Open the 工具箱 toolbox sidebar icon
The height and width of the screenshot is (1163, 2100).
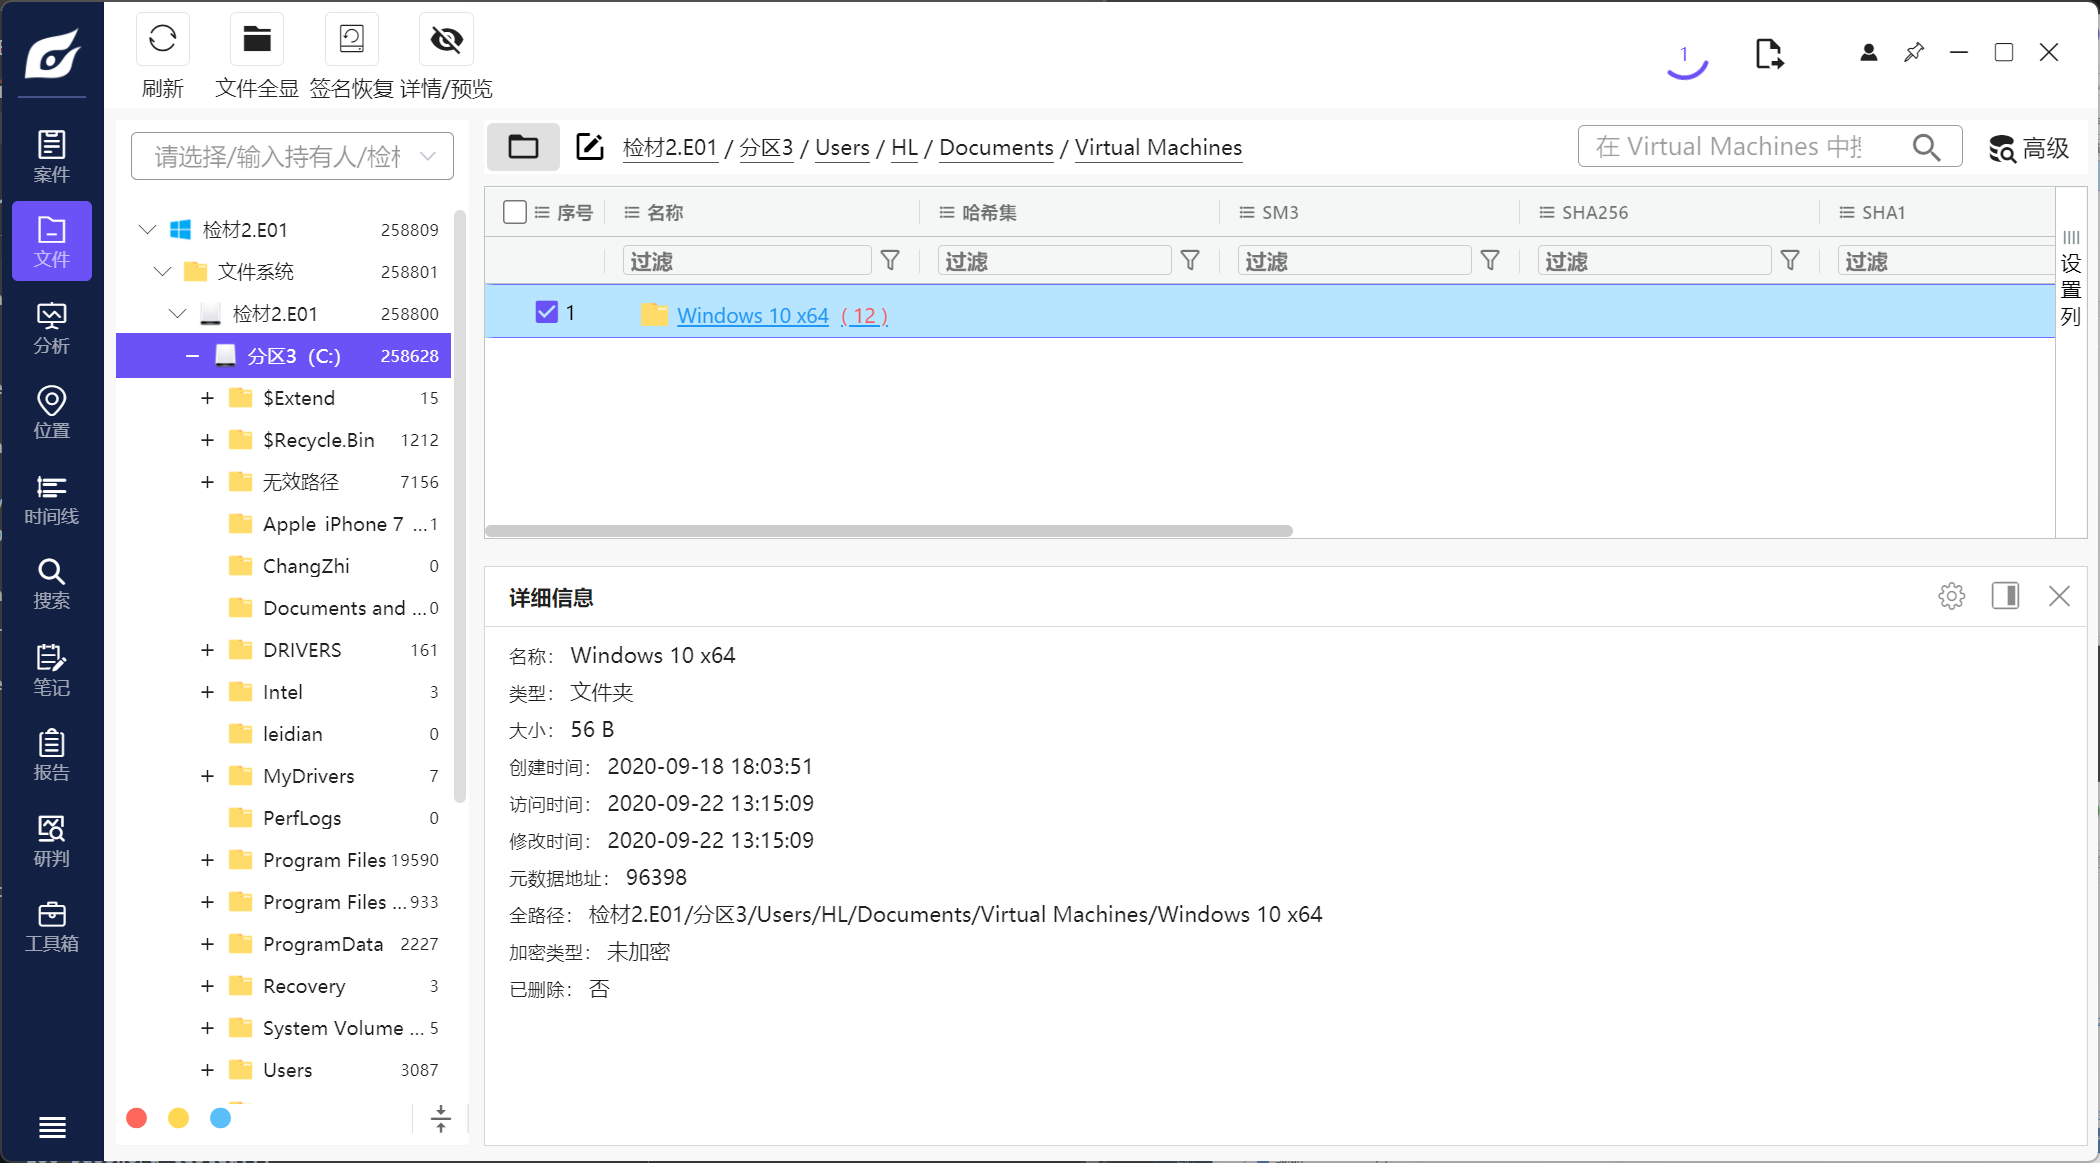click(x=52, y=926)
